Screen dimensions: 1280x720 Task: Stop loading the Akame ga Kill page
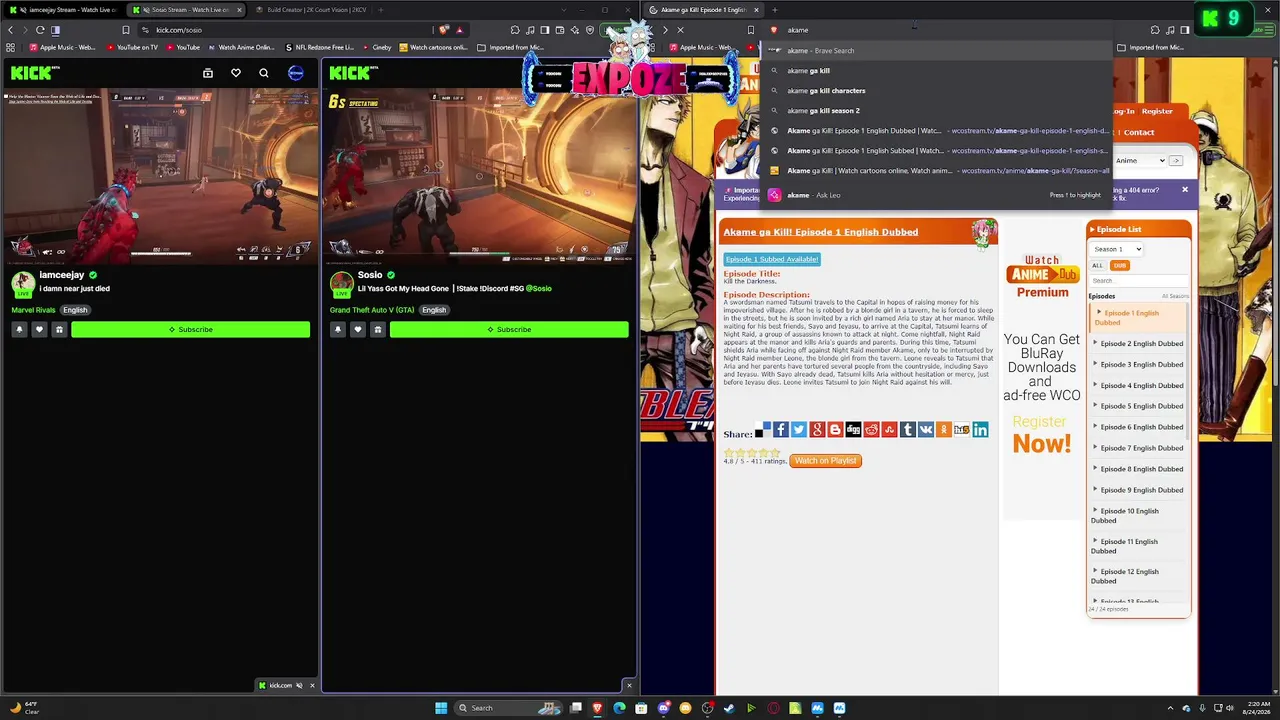coord(680,30)
